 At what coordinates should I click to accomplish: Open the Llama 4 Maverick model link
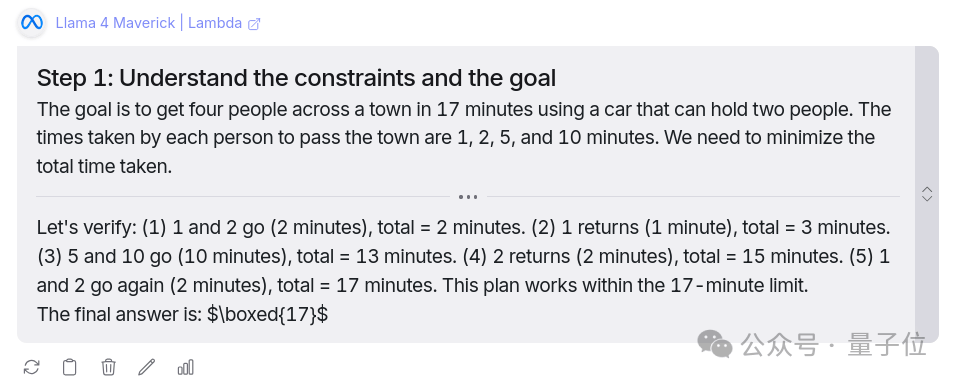click(115, 24)
